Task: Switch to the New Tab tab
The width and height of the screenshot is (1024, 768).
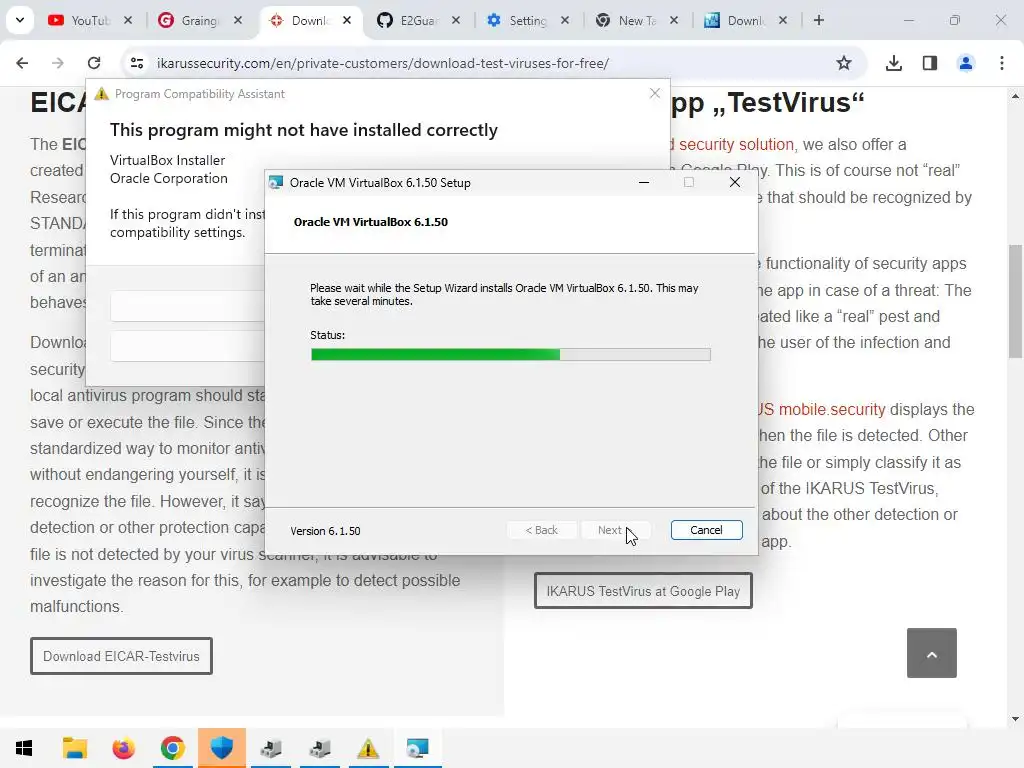Action: click(636, 20)
